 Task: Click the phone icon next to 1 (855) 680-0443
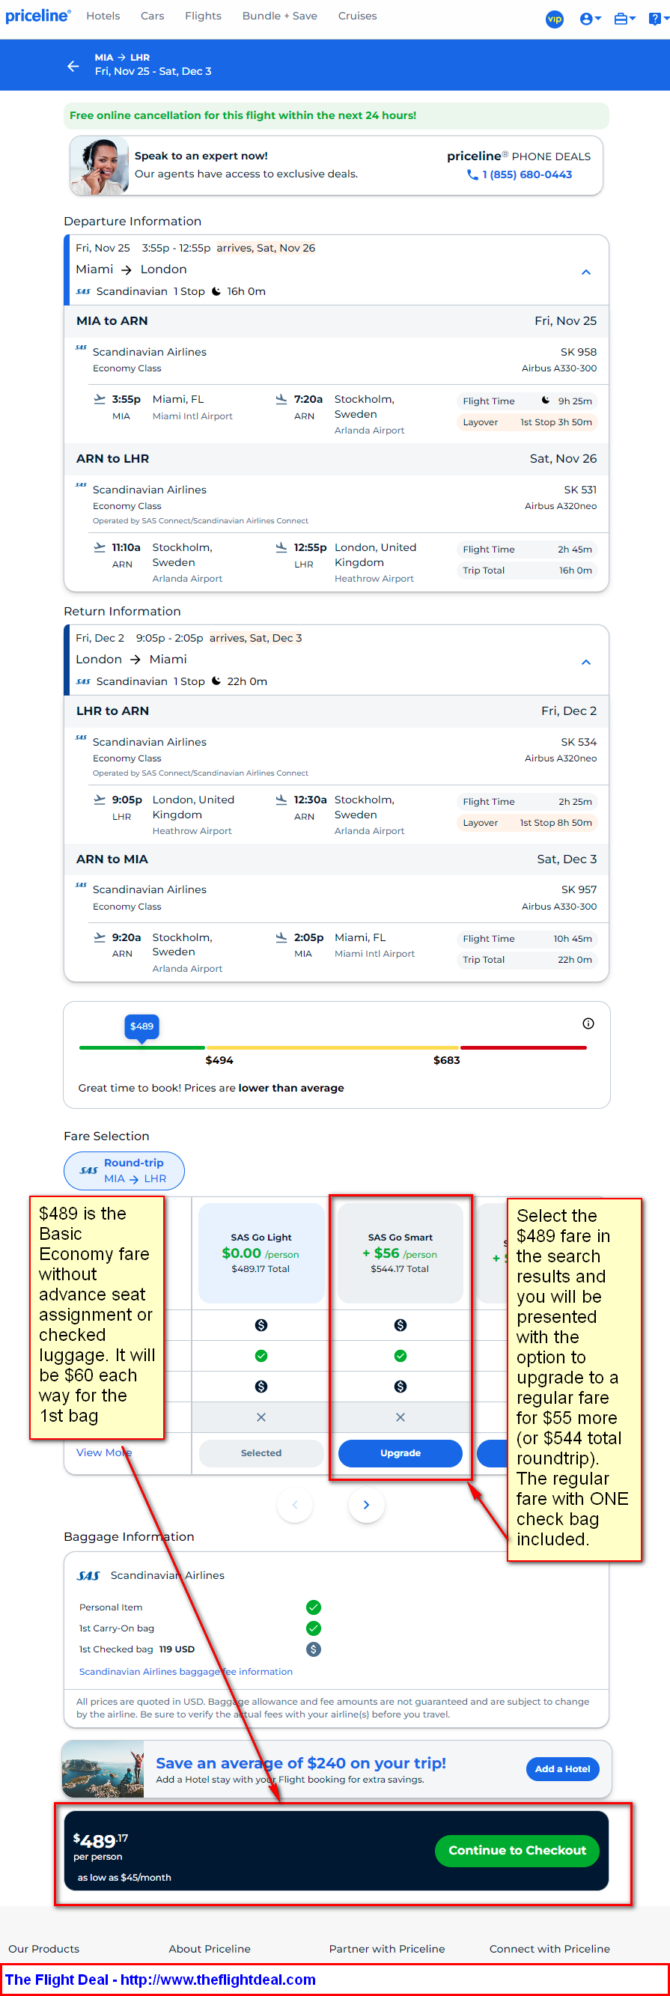(x=472, y=174)
